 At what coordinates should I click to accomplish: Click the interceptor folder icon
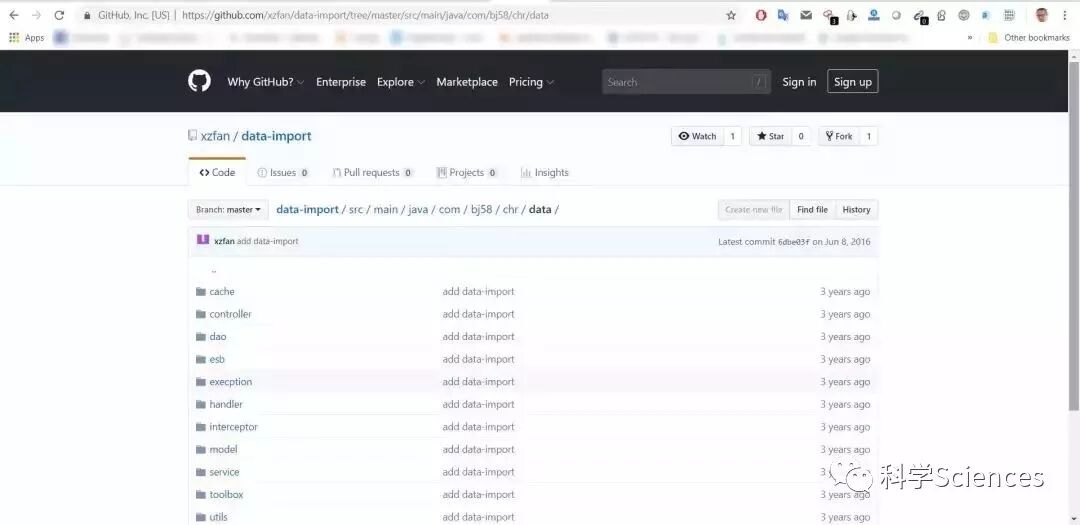click(201, 427)
